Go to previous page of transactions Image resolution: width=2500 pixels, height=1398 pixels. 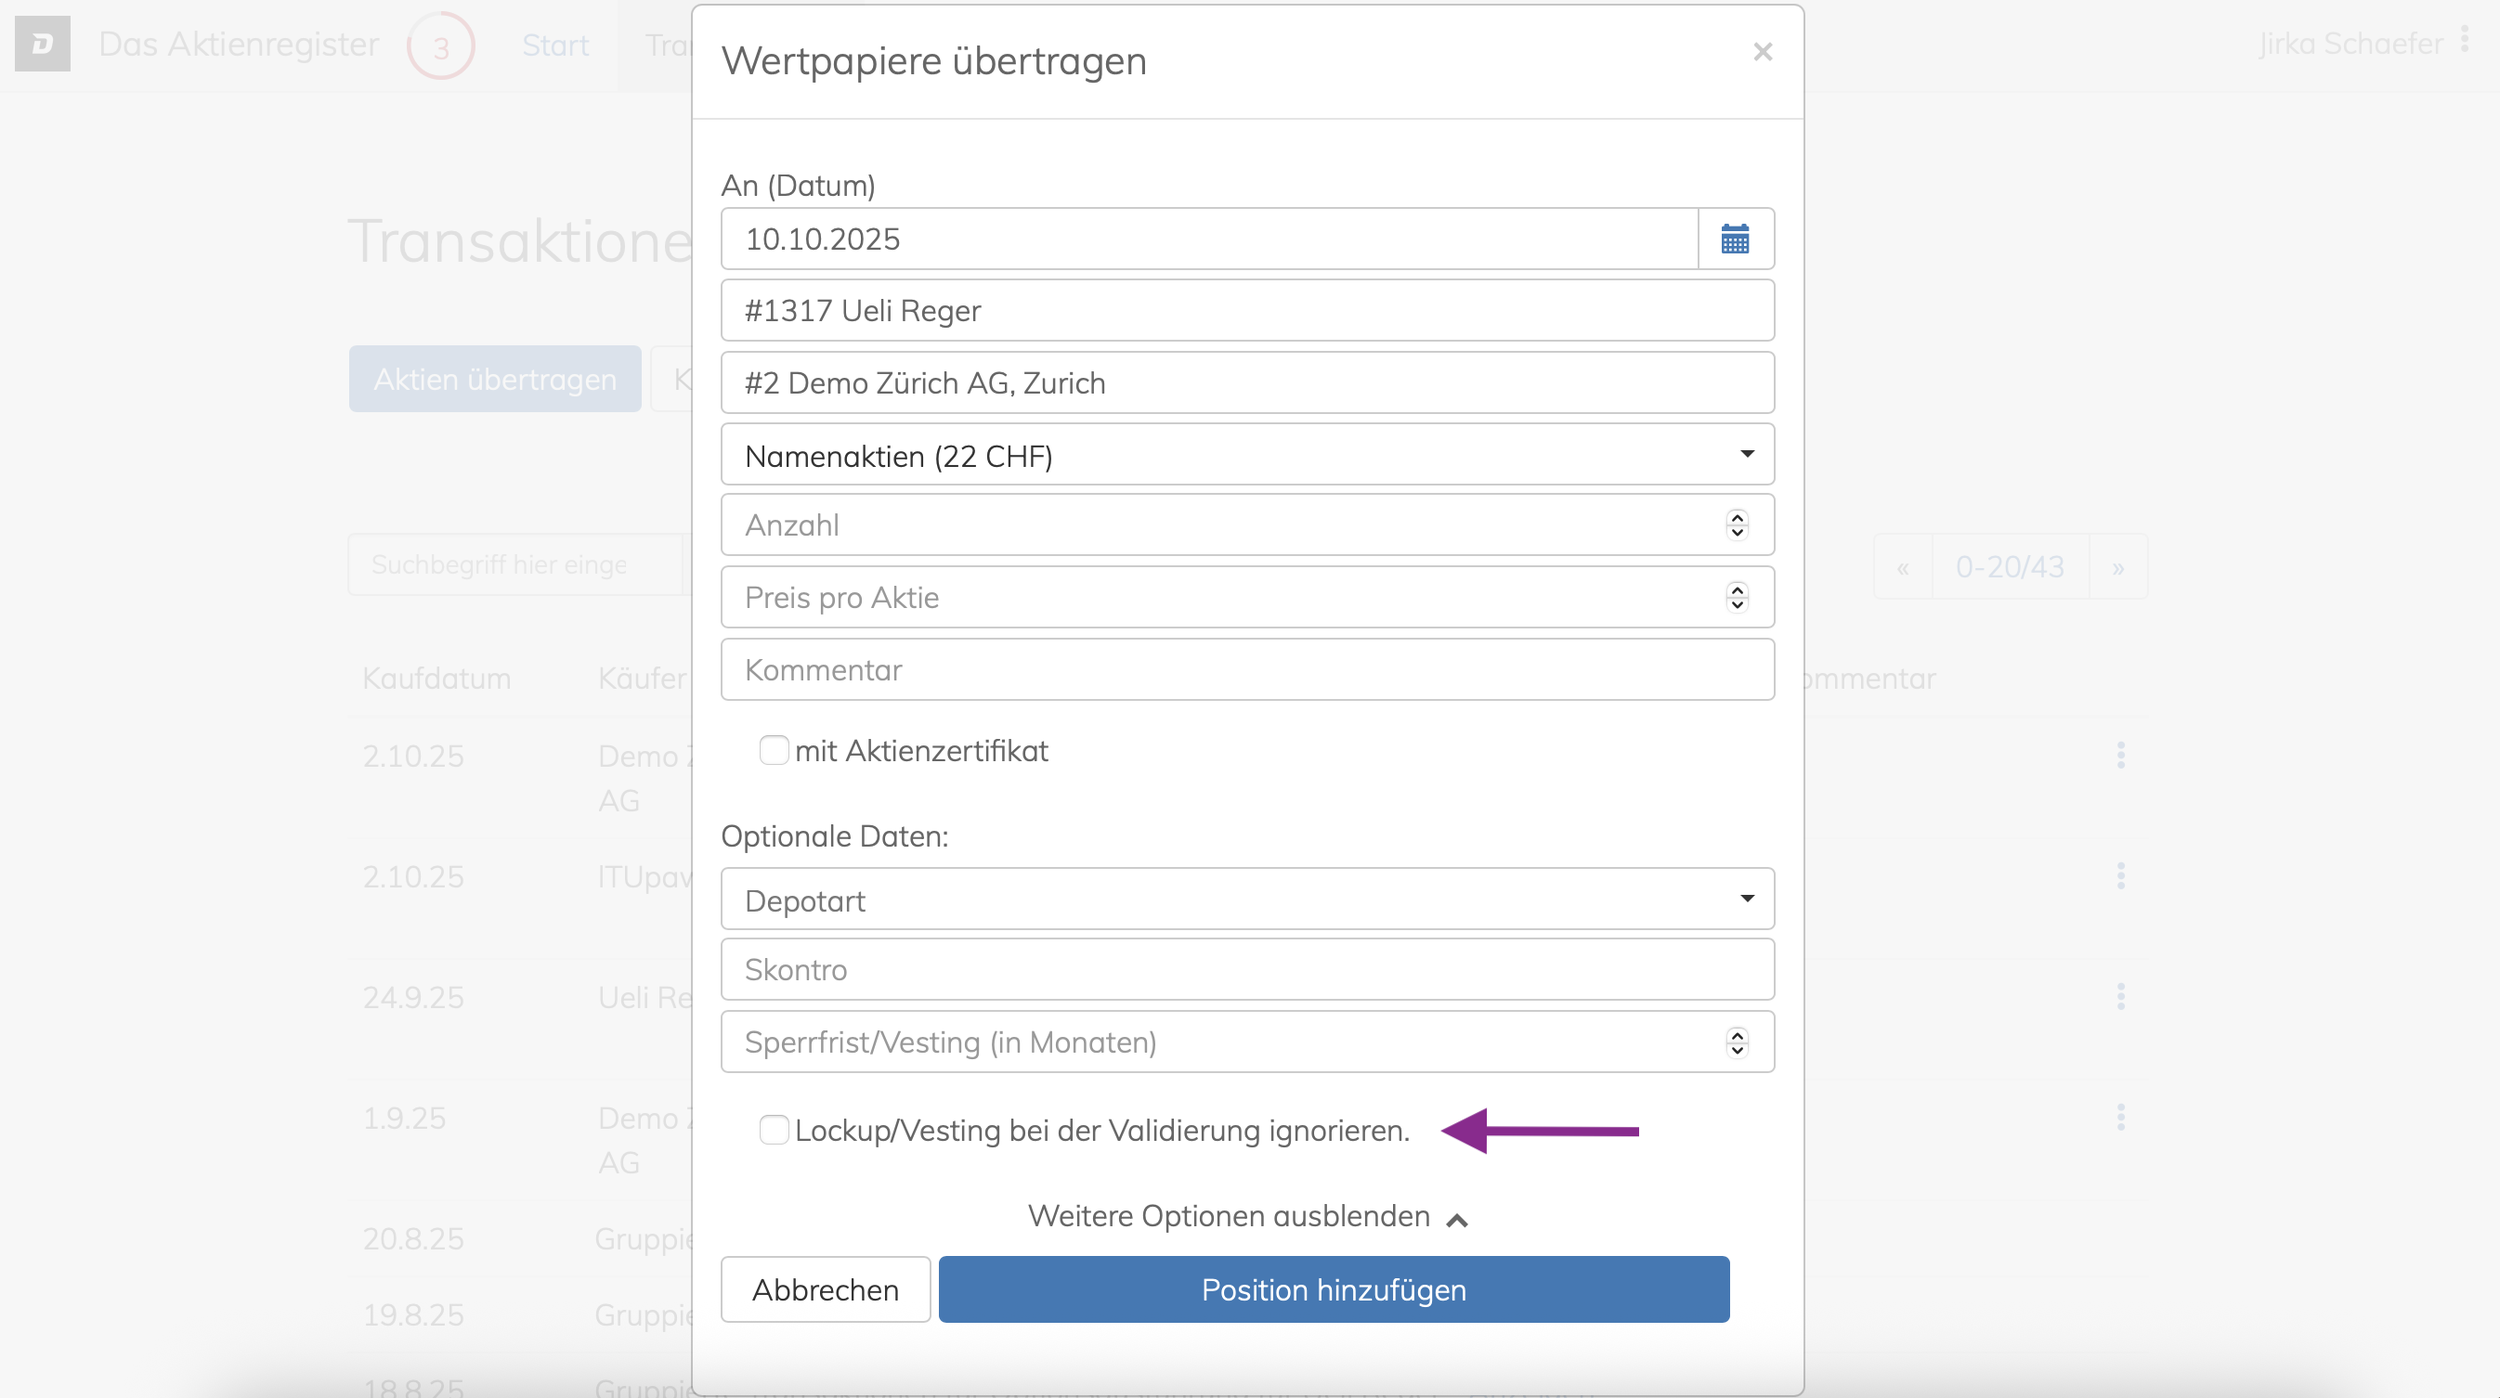click(x=1903, y=567)
